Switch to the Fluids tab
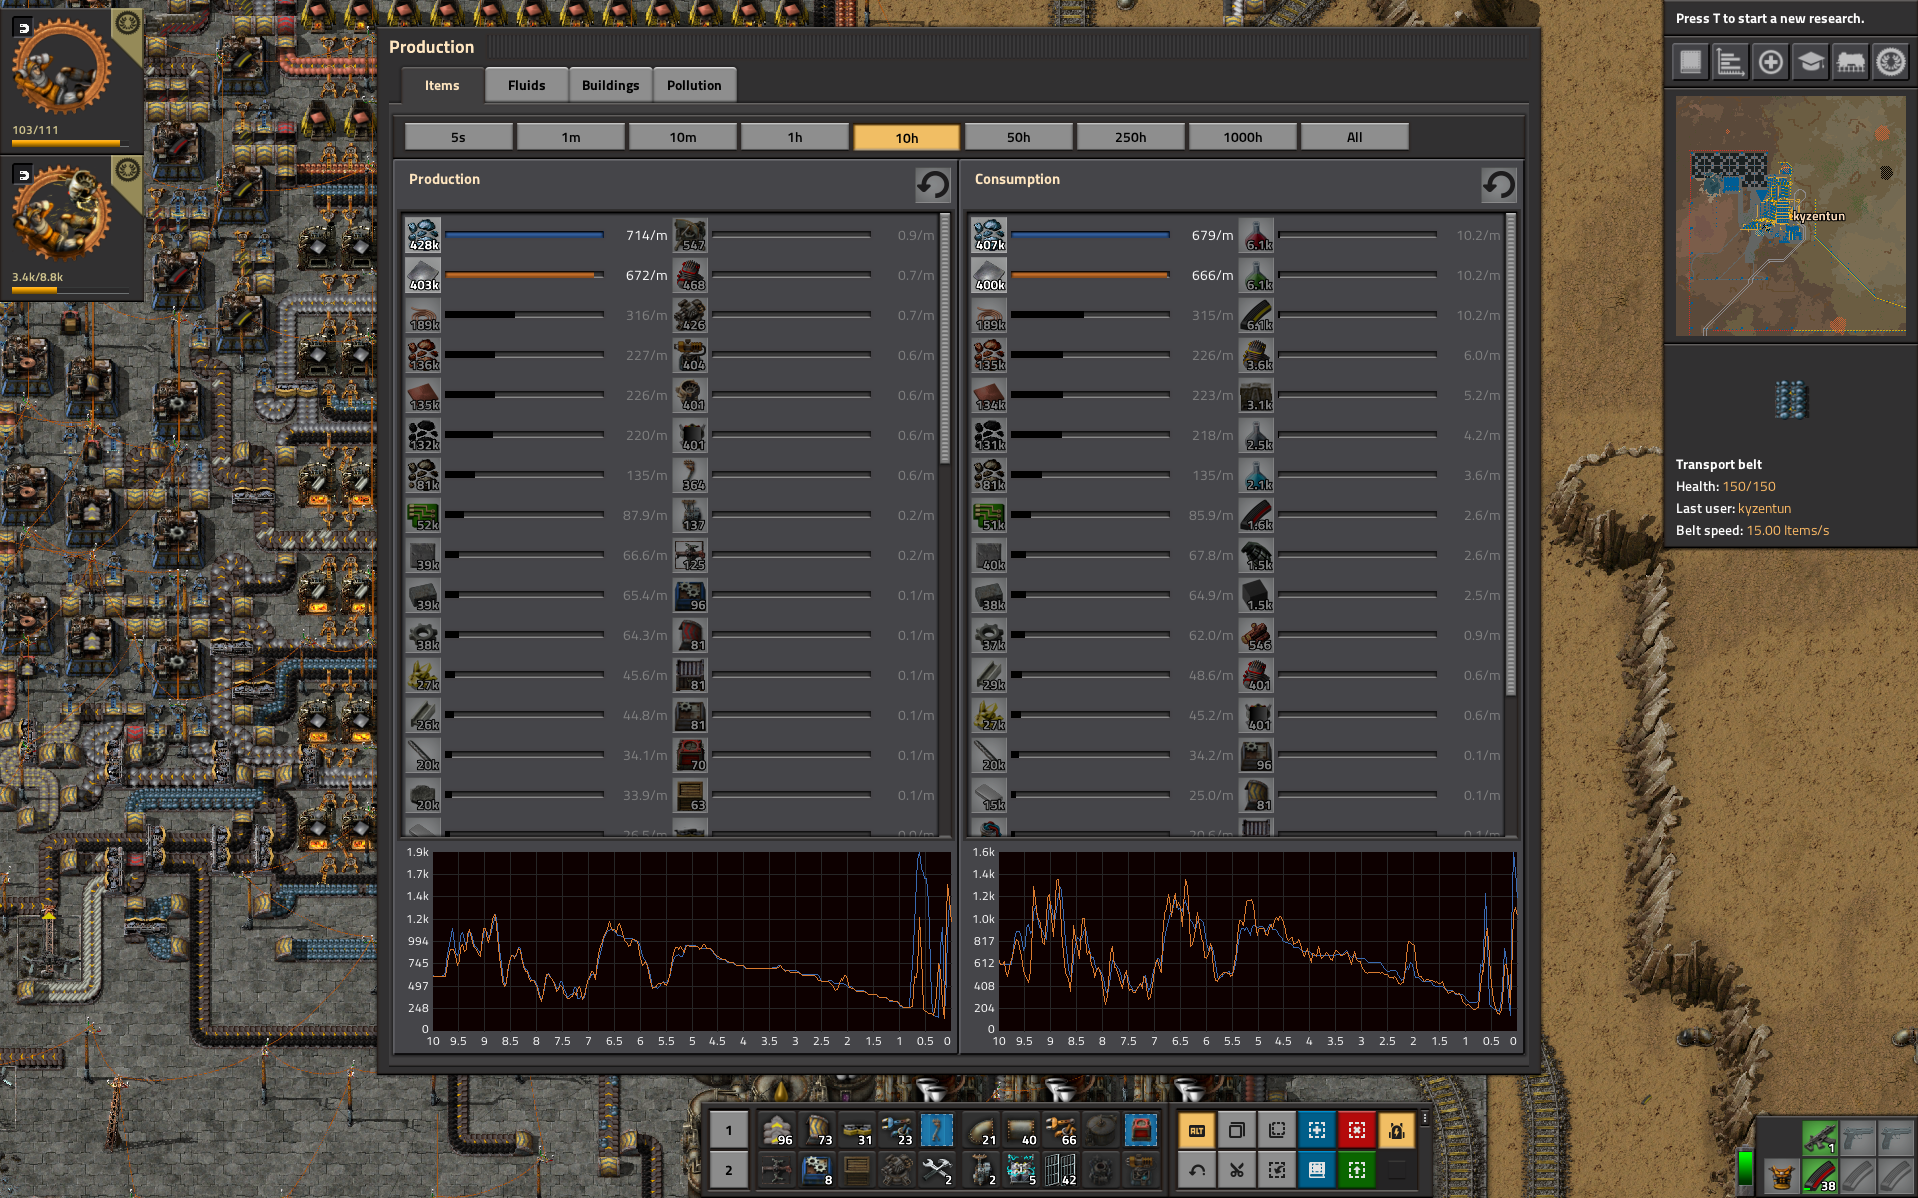1918x1198 pixels. point(526,85)
